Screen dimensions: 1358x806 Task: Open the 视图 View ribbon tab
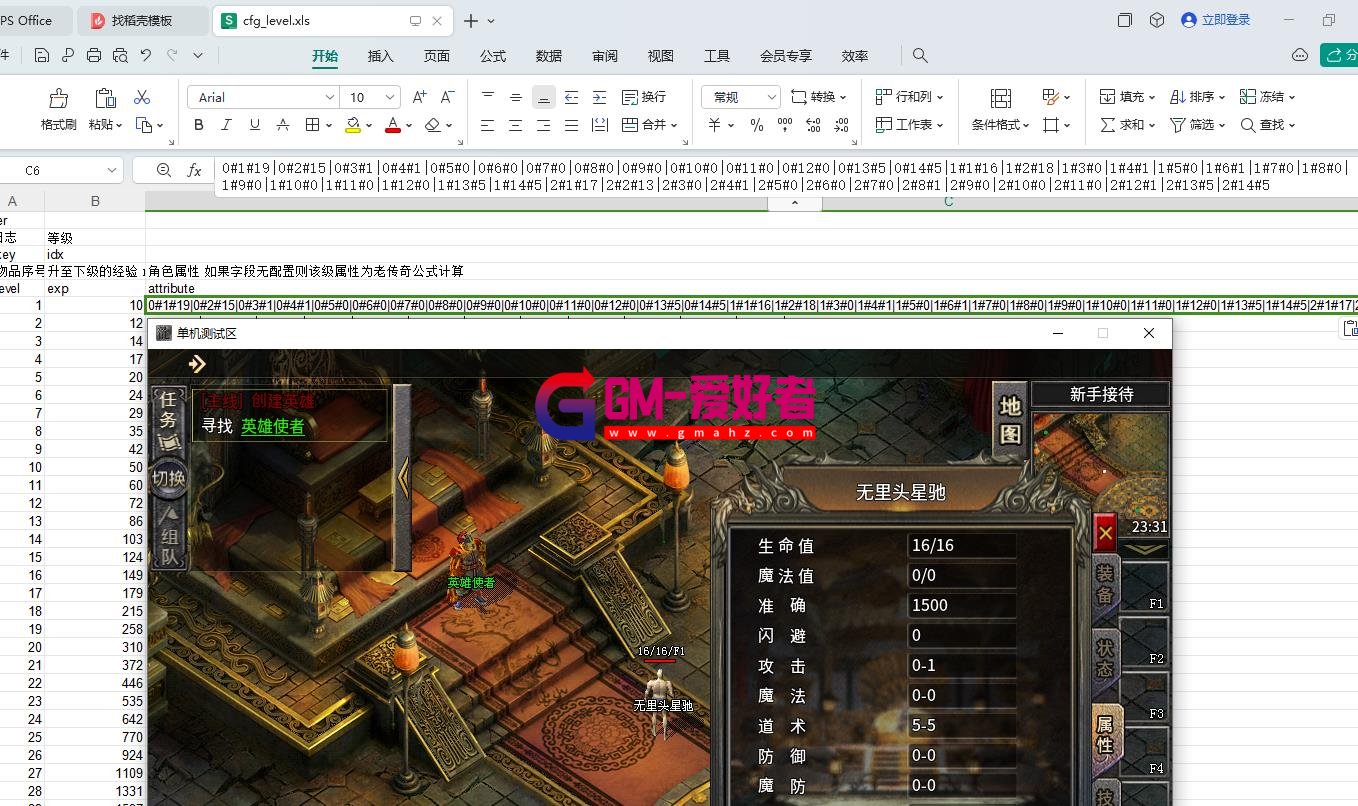pyautogui.click(x=661, y=56)
